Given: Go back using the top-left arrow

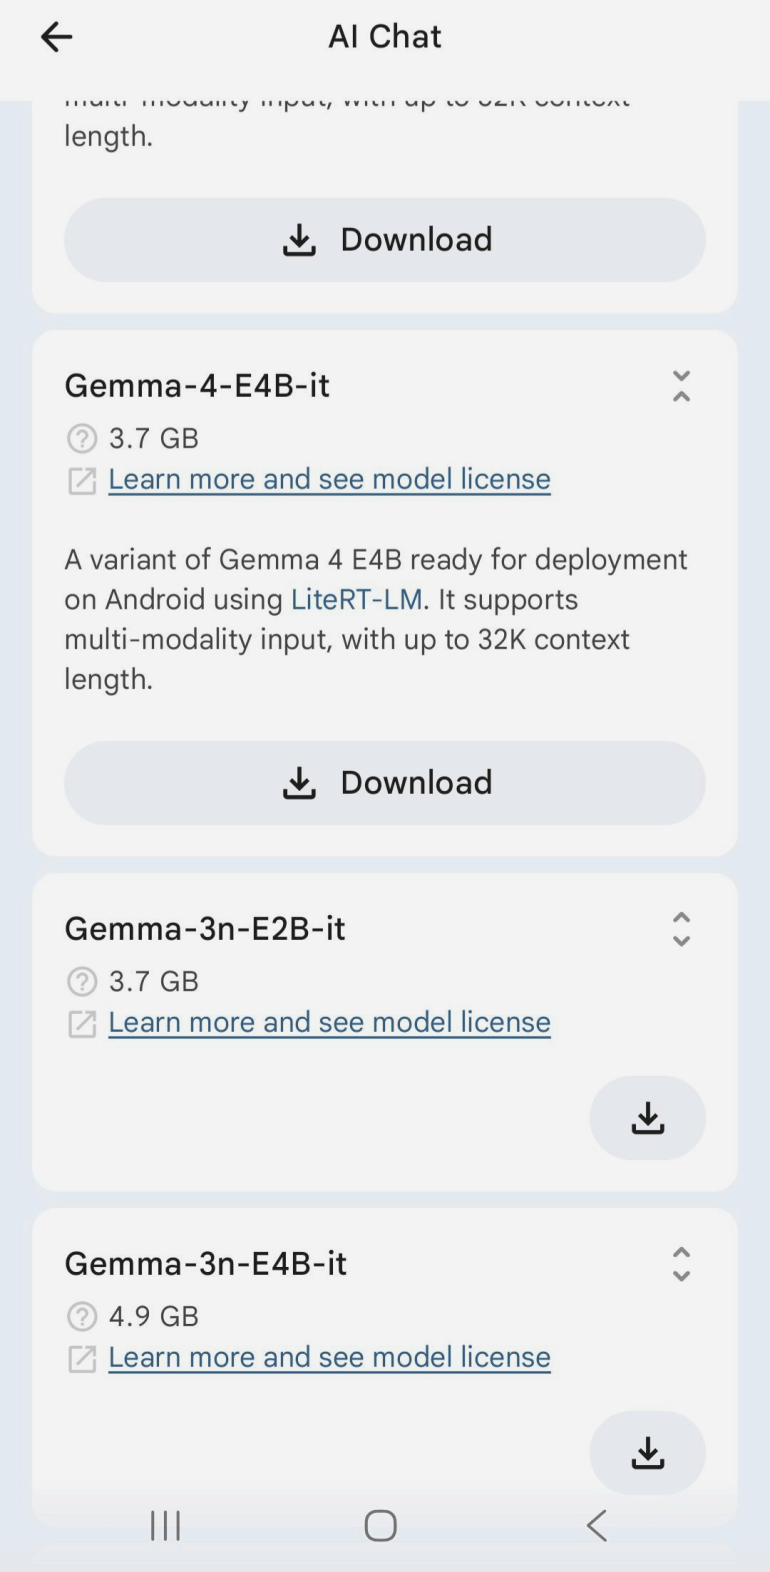Looking at the screenshot, I should [57, 37].
